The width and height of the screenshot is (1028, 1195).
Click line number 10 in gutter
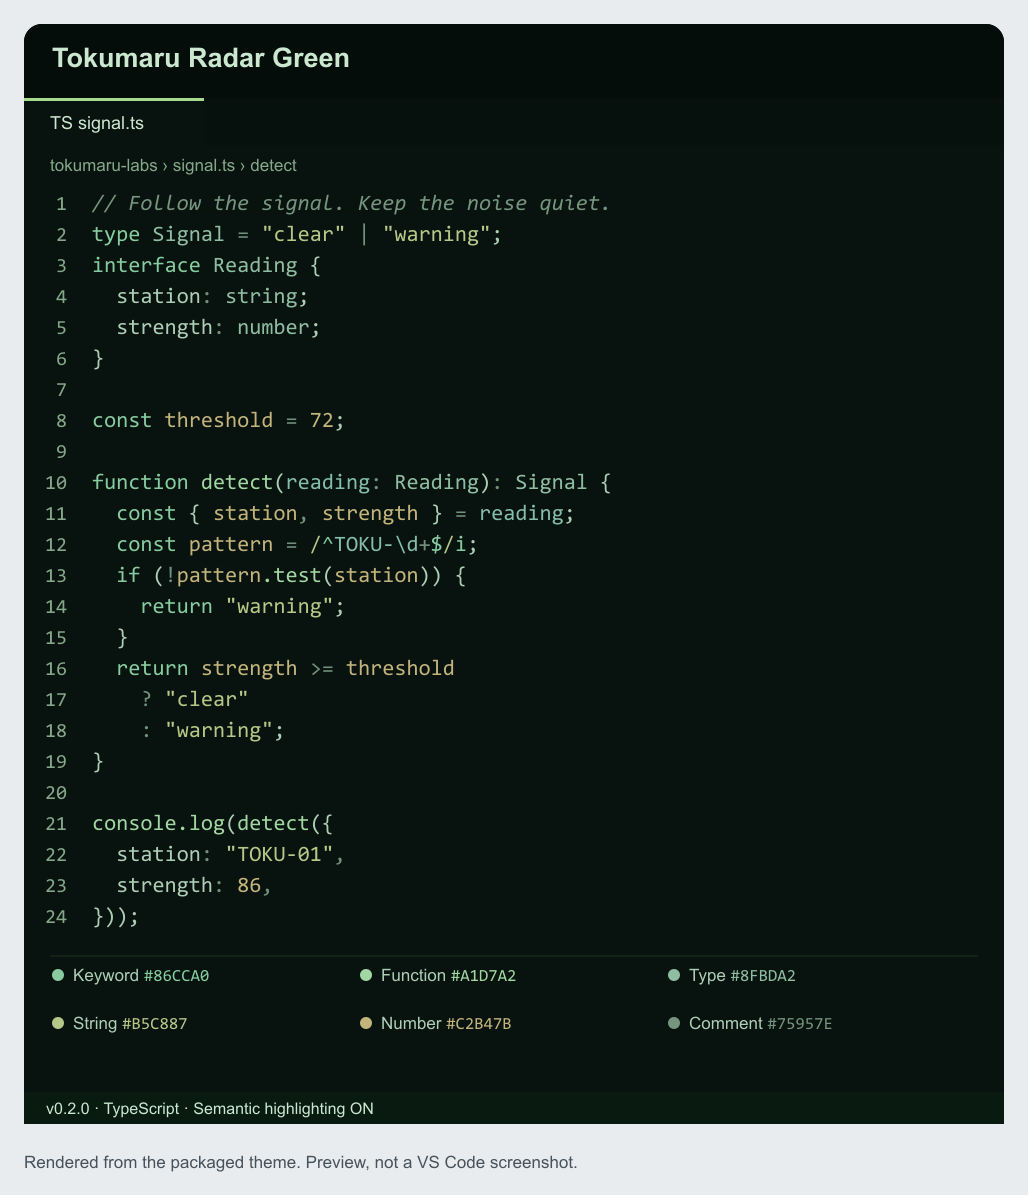[56, 483]
